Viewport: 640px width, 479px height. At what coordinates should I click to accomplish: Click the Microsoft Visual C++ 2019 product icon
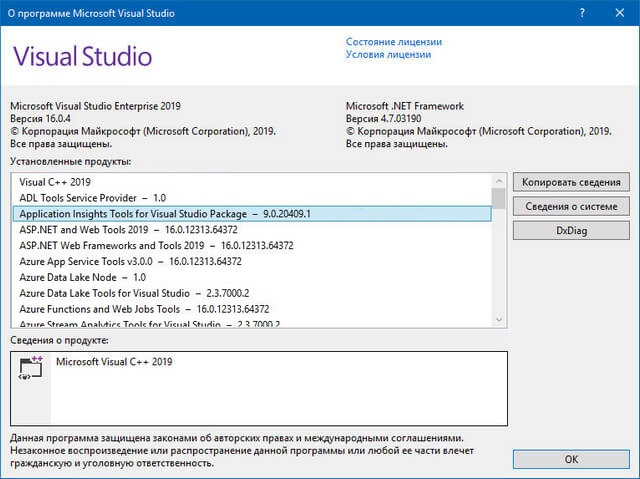point(28,369)
